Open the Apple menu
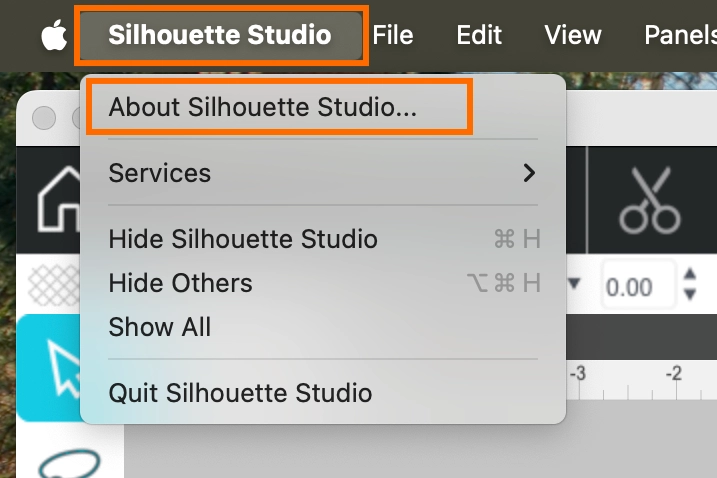 (53, 36)
